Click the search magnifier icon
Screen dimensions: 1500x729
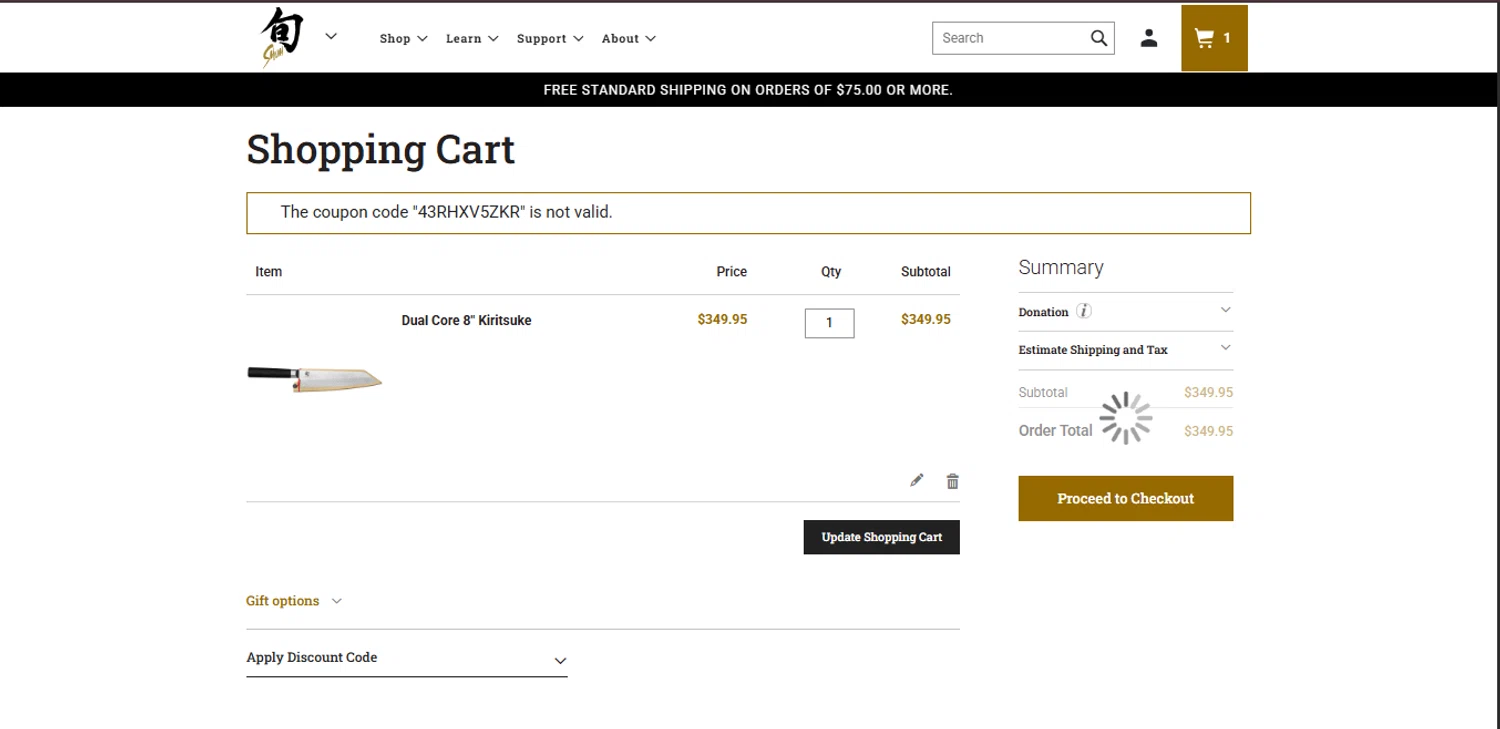pos(1099,38)
